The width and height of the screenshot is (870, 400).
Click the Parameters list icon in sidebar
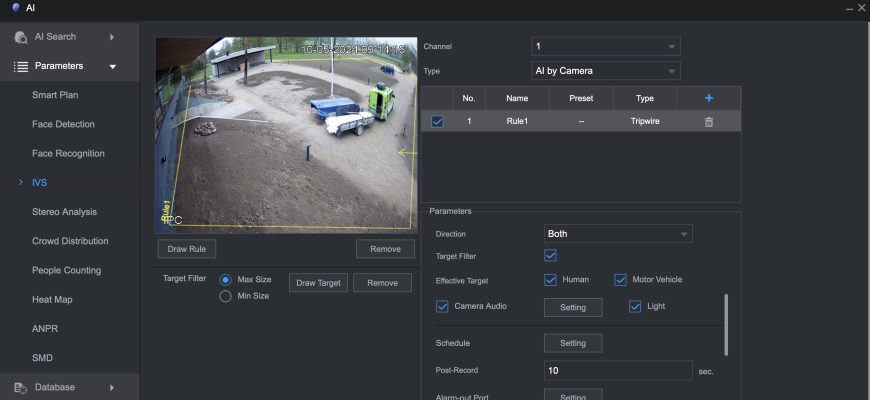(21, 66)
